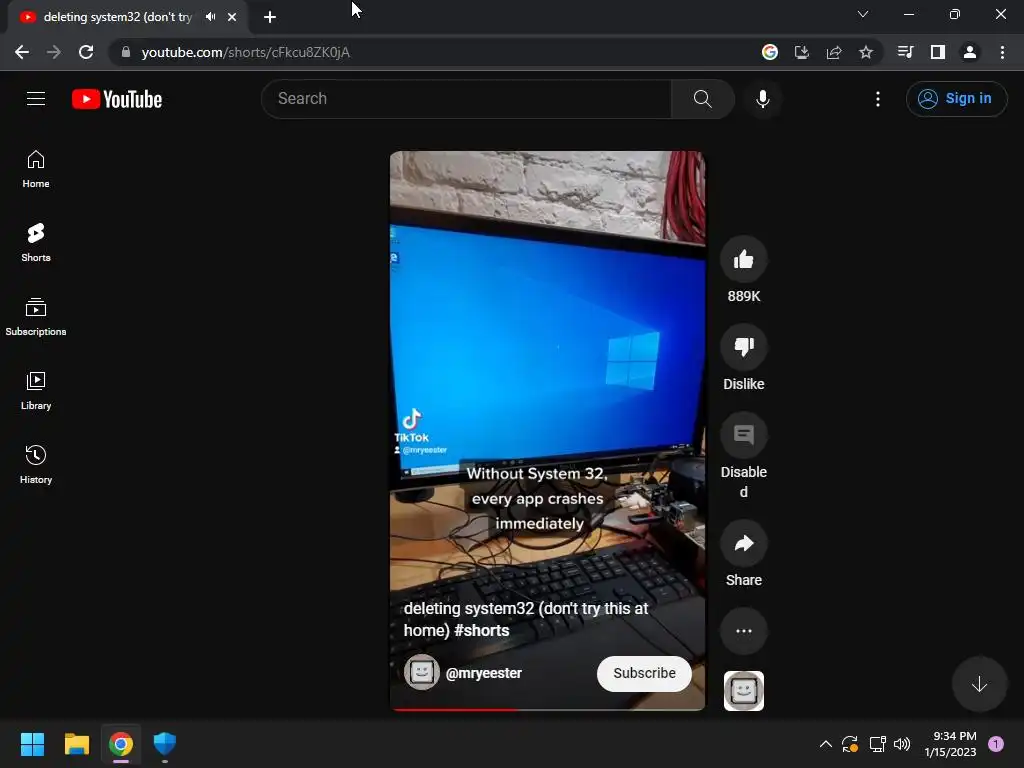Open the @mryeester channel link
The image size is (1024, 768).
[x=483, y=673]
